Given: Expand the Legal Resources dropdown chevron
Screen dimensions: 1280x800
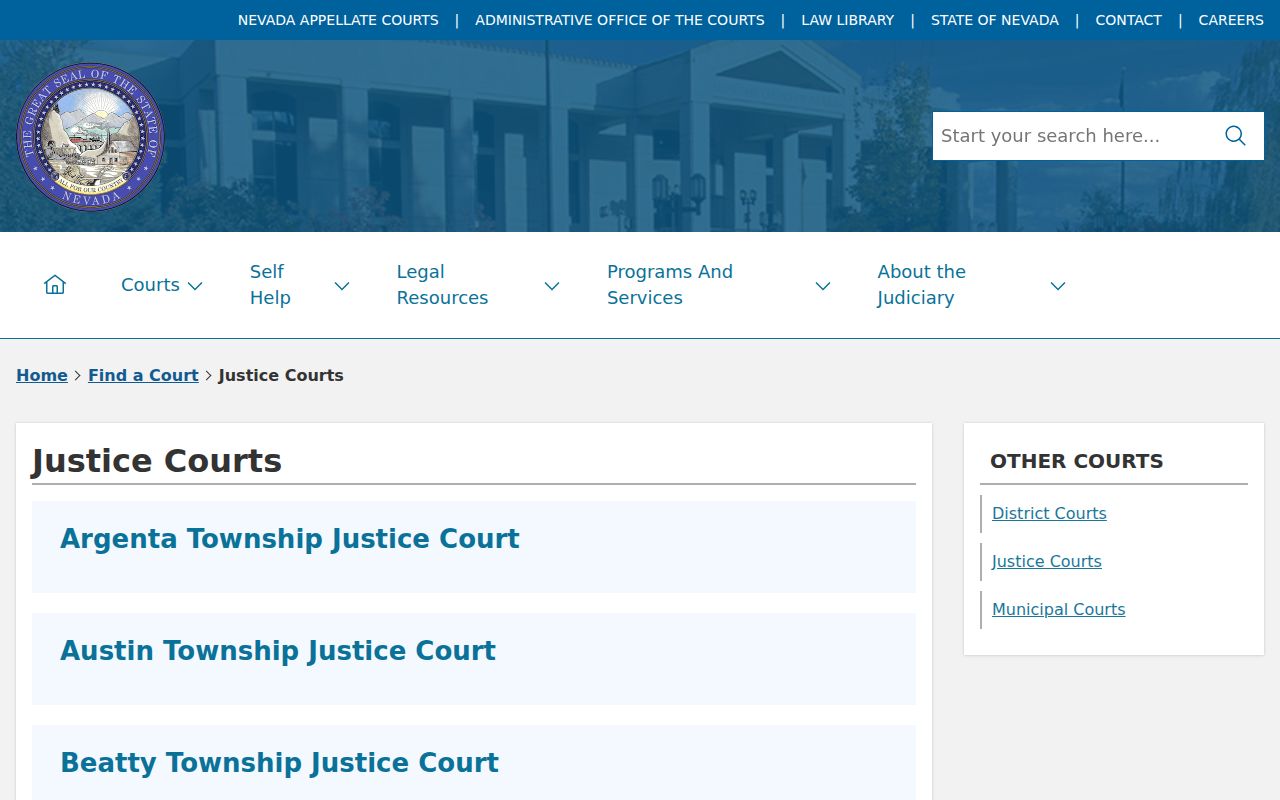Looking at the screenshot, I should [x=552, y=286].
